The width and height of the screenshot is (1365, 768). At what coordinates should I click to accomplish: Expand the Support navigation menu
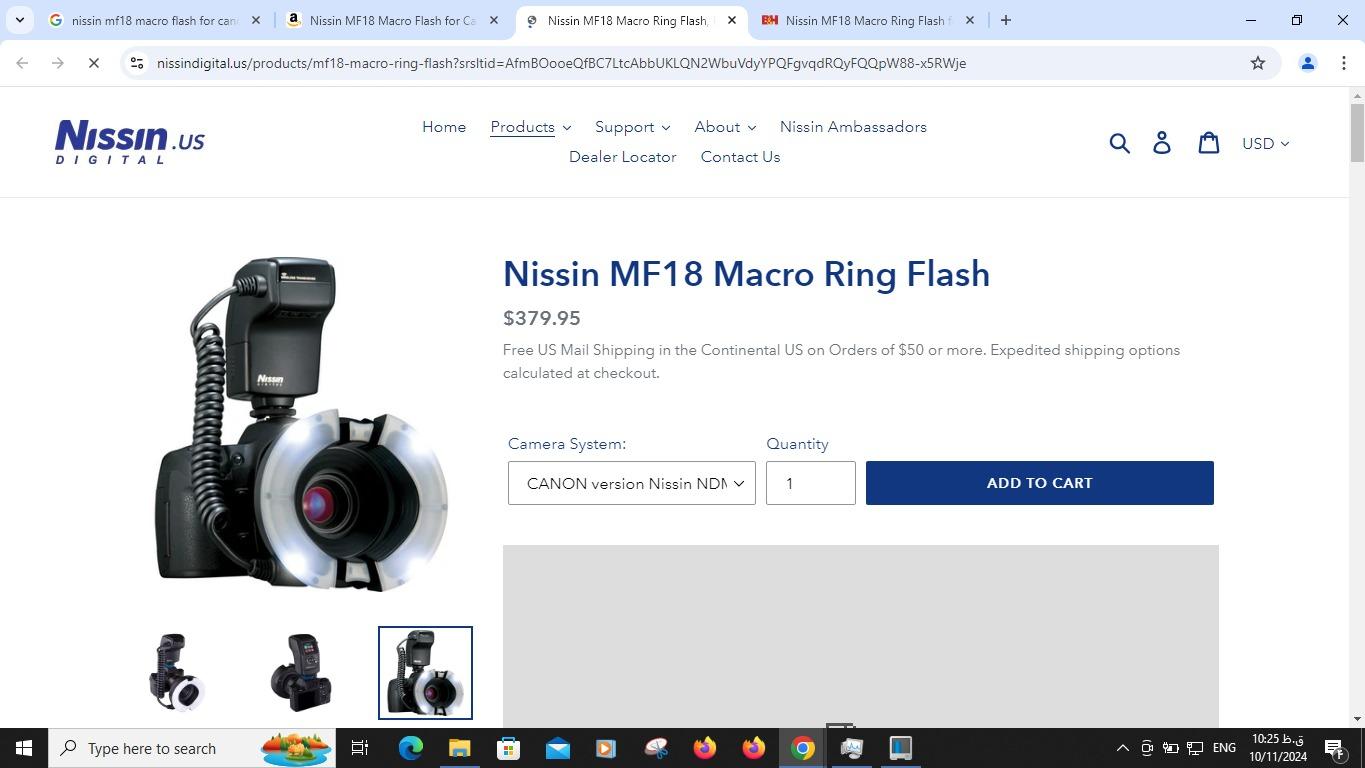point(632,127)
